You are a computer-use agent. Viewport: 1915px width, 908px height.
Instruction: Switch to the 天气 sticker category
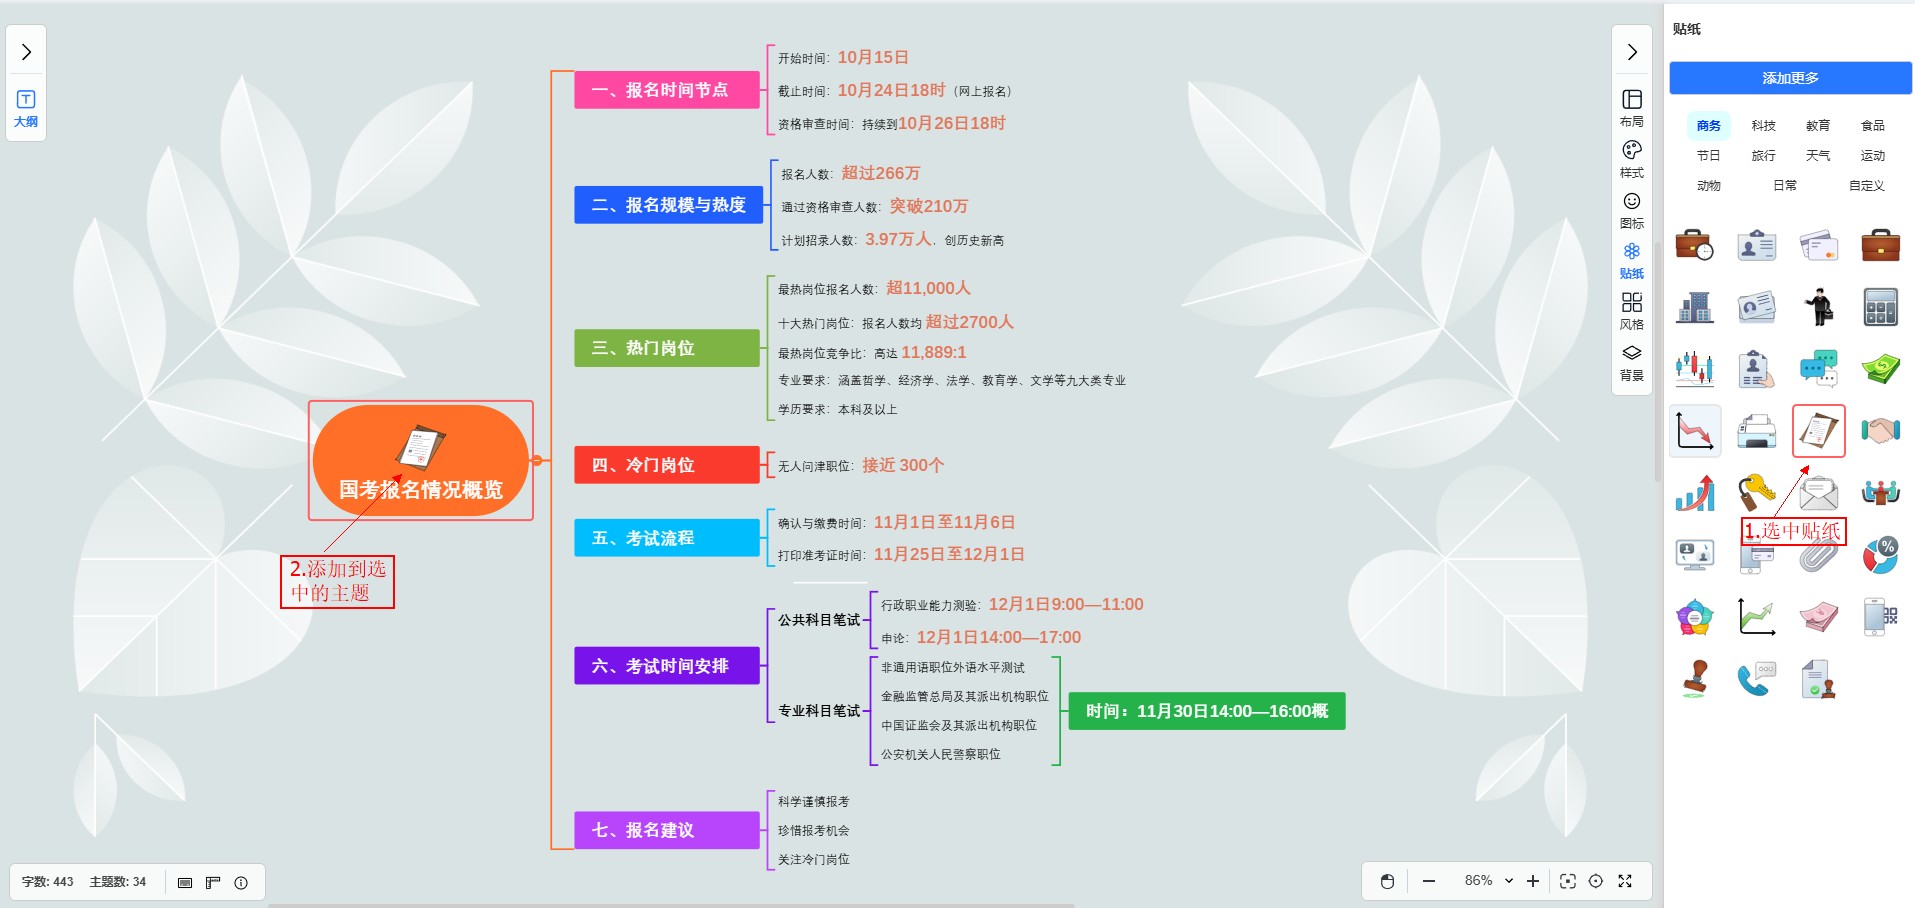[1817, 155]
